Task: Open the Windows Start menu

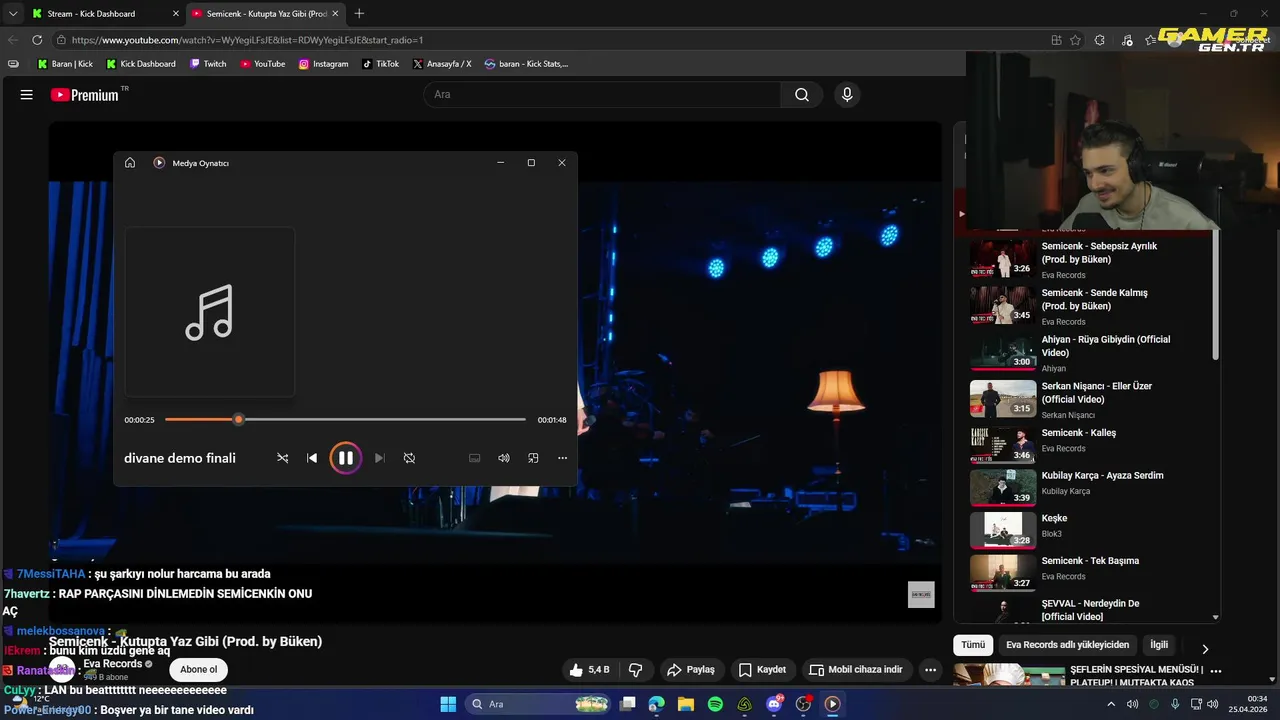Action: [x=448, y=704]
